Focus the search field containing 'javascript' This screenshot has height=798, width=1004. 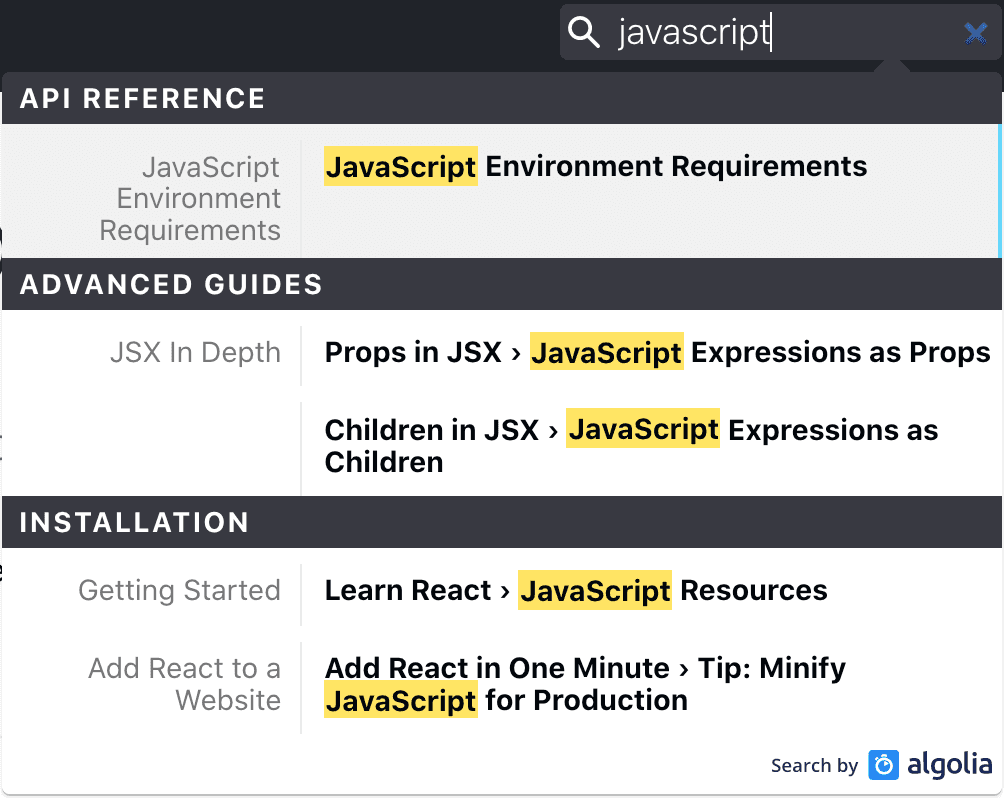(x=781, y=32)
